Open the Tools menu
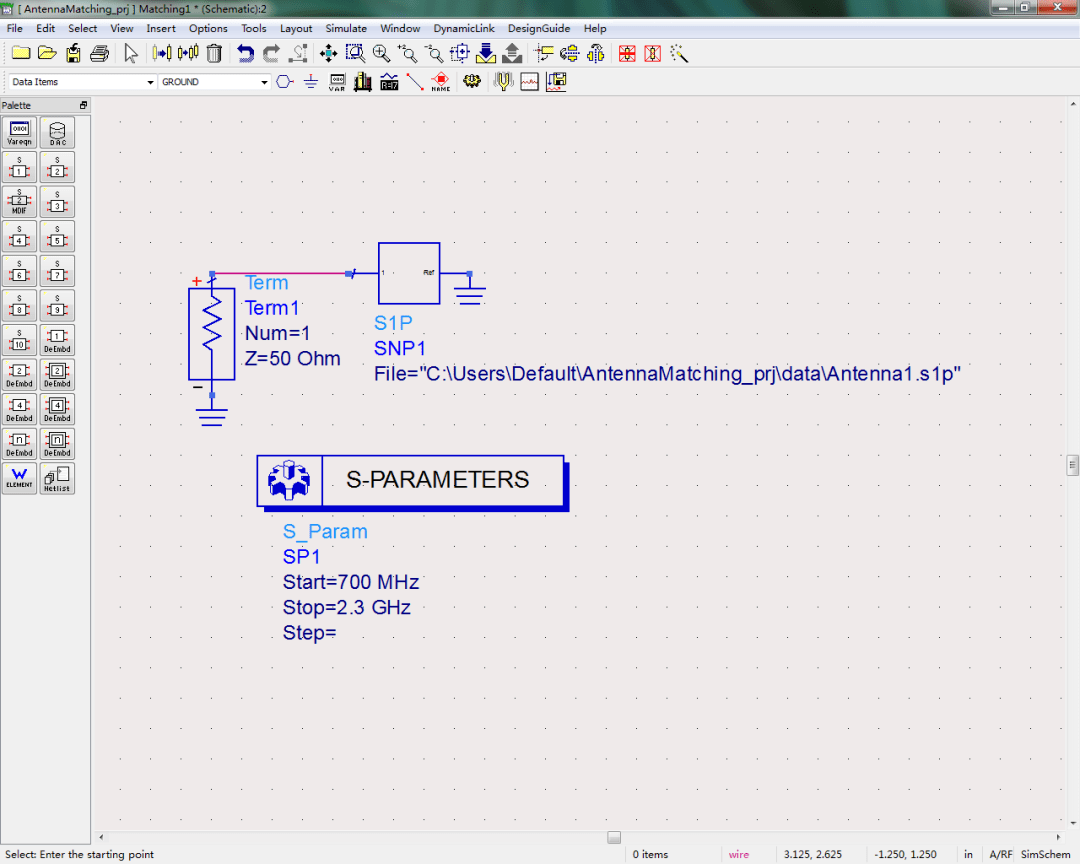Viewport: 1080px width, 864px height. (x=253, y=28)
